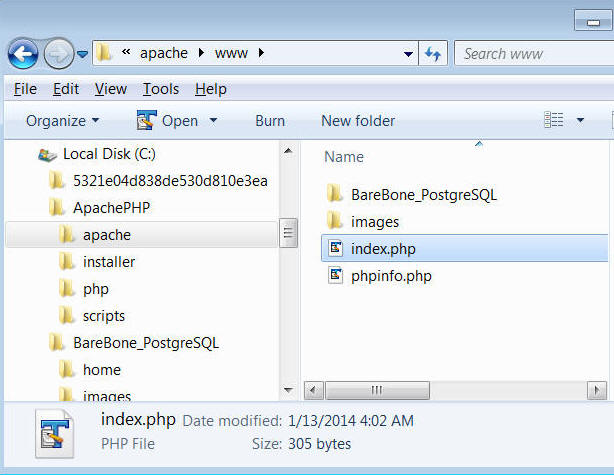
Task: Click the navigation tree scrollbar thumb
Action: click(288, 233)
